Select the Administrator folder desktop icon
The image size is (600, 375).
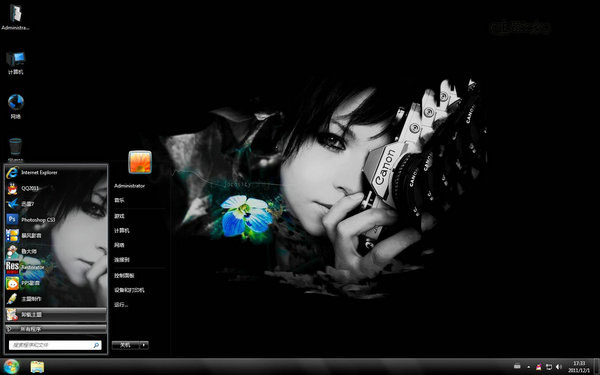pos(15,17)
